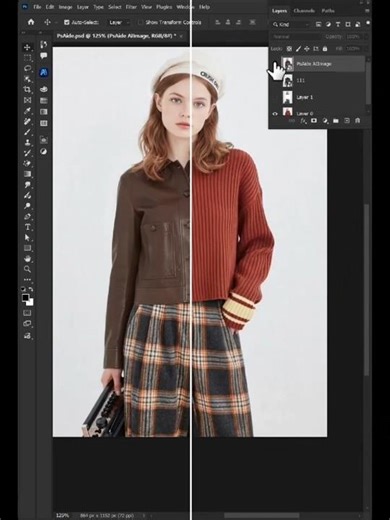Screen dimensions: 390x520
Task: Open the Layers panel menu
Action: pyautogui.click(x=367, y=11)
